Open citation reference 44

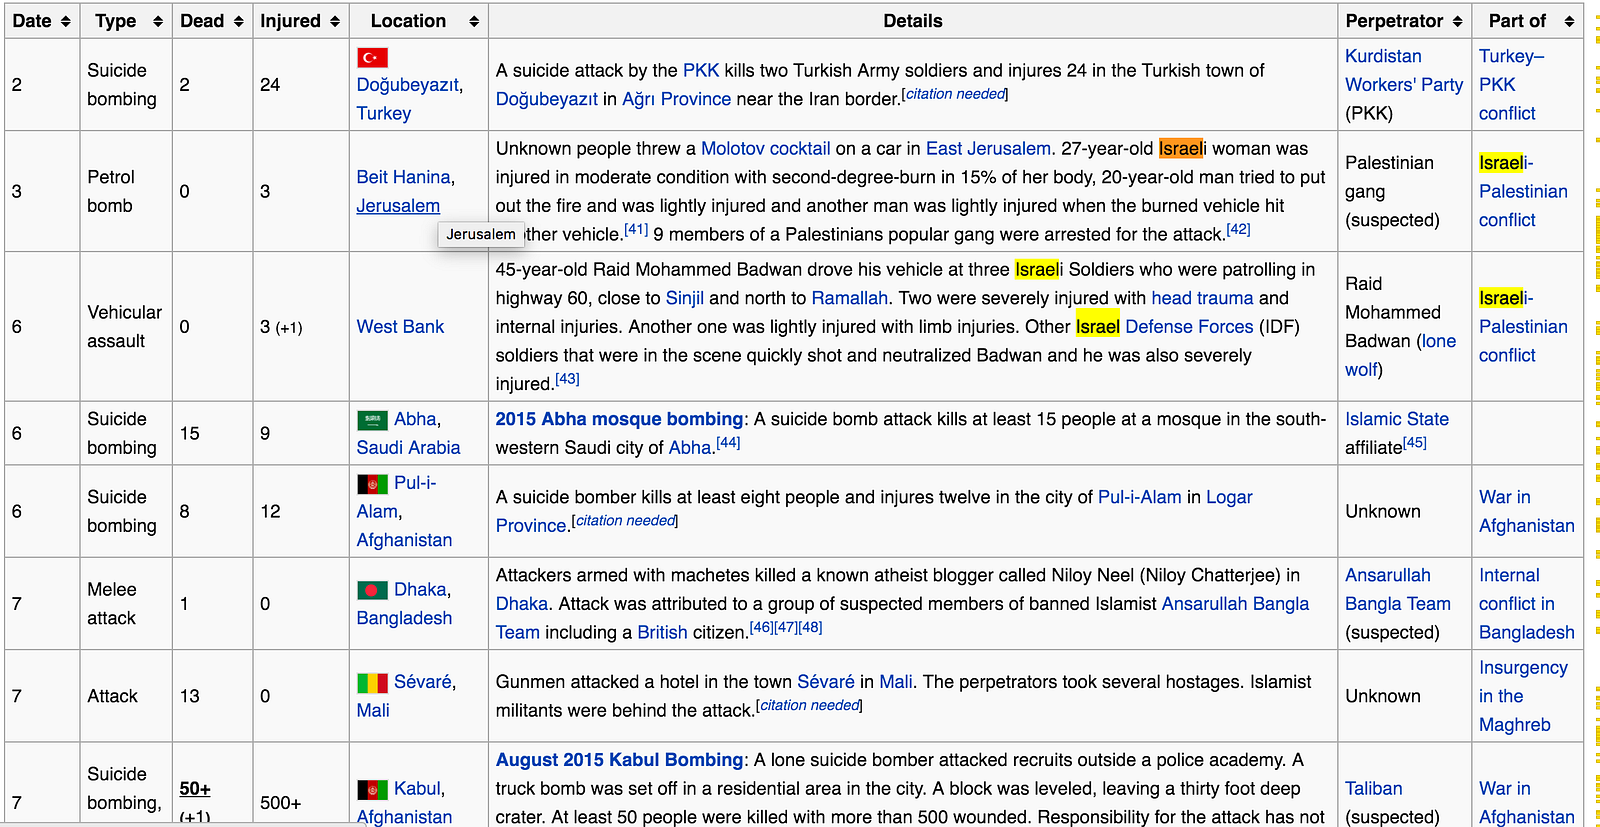coord(728,442)
